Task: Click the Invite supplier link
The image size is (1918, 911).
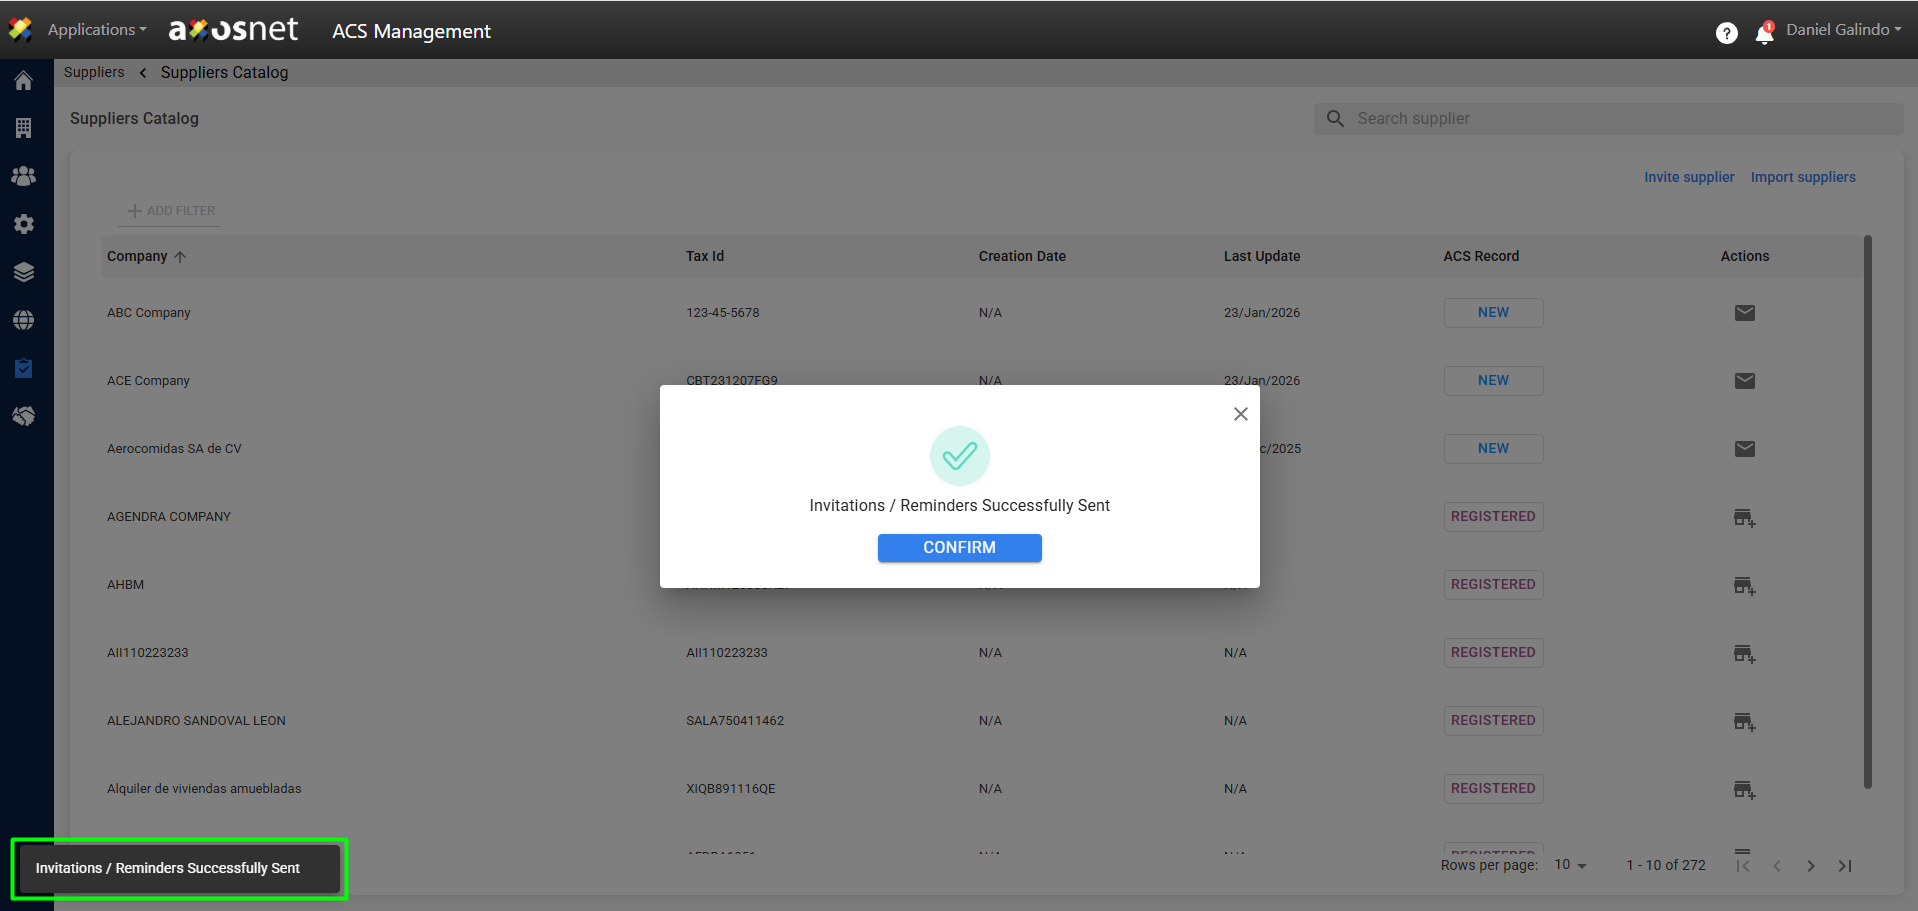Action: (x=1689, y=177)
